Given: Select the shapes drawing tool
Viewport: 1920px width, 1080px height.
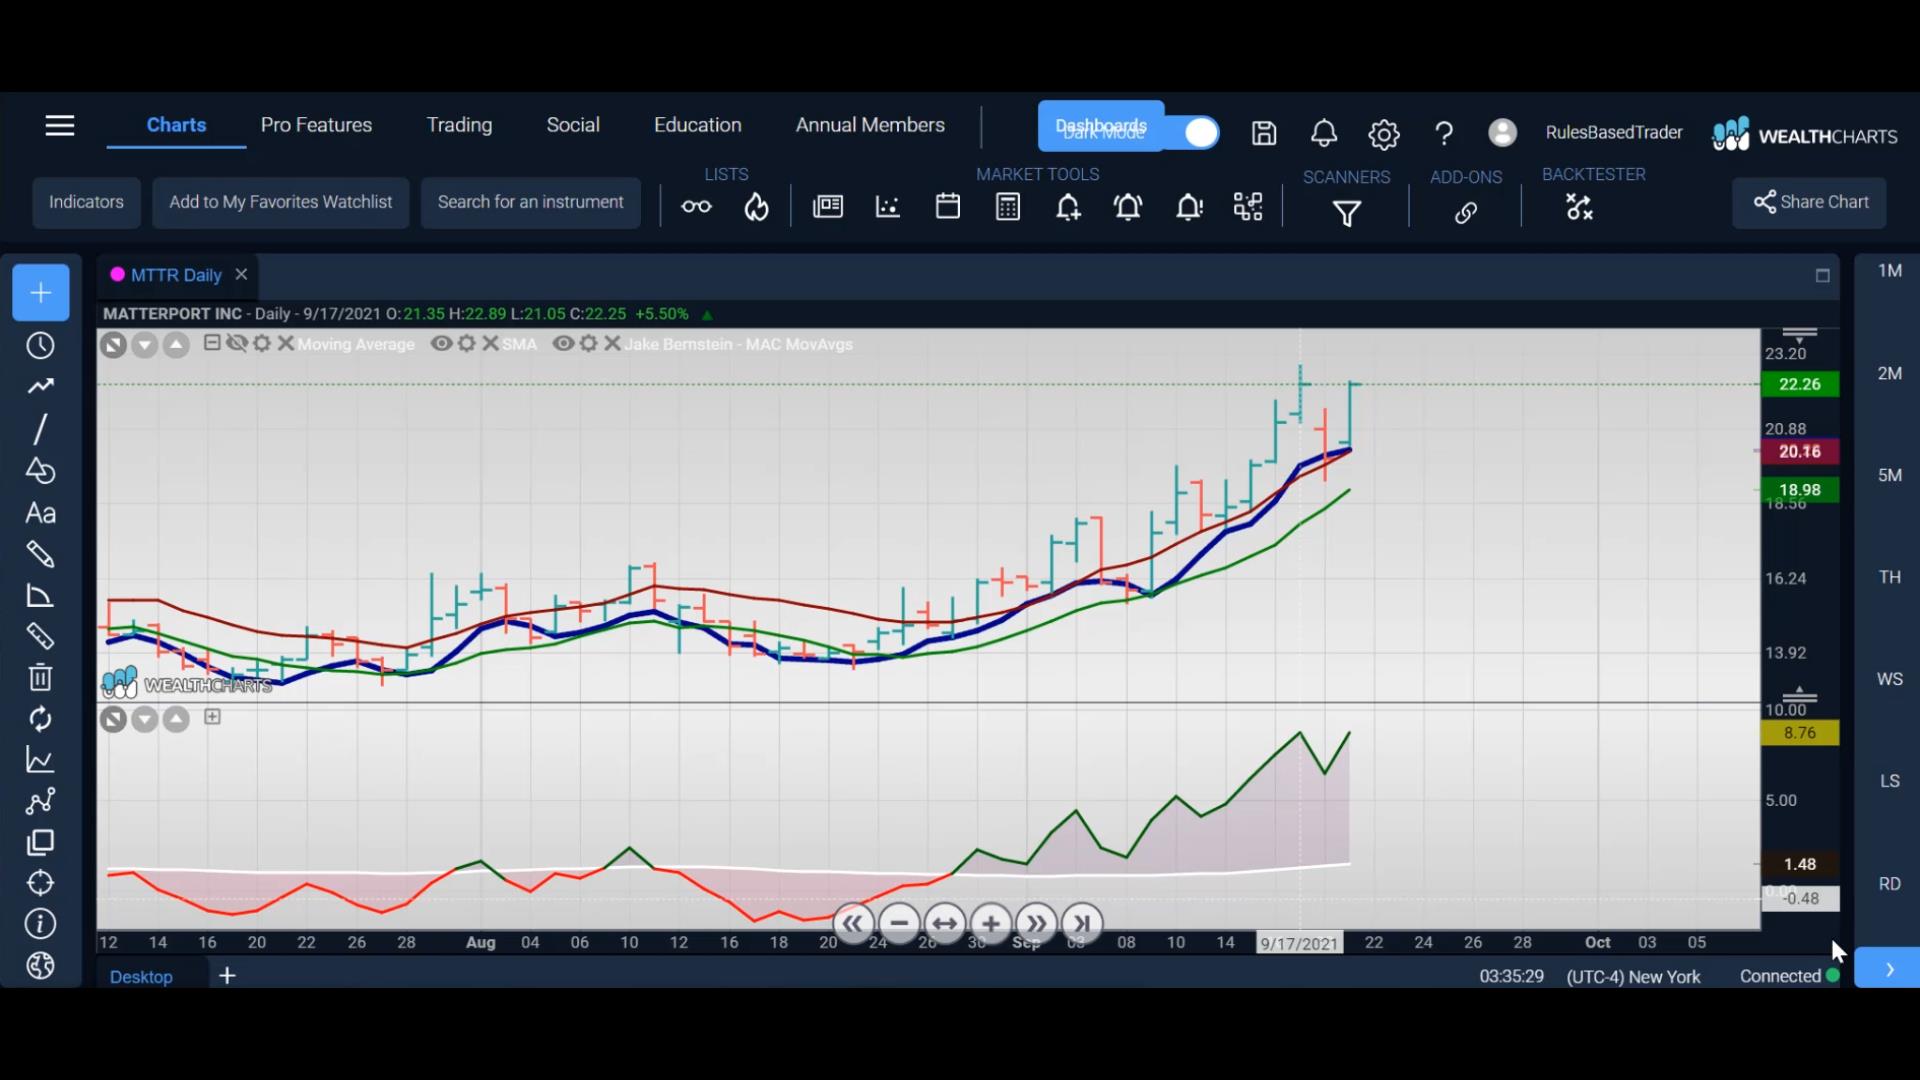Looking at the screenshot, I should tap(40, 471).
